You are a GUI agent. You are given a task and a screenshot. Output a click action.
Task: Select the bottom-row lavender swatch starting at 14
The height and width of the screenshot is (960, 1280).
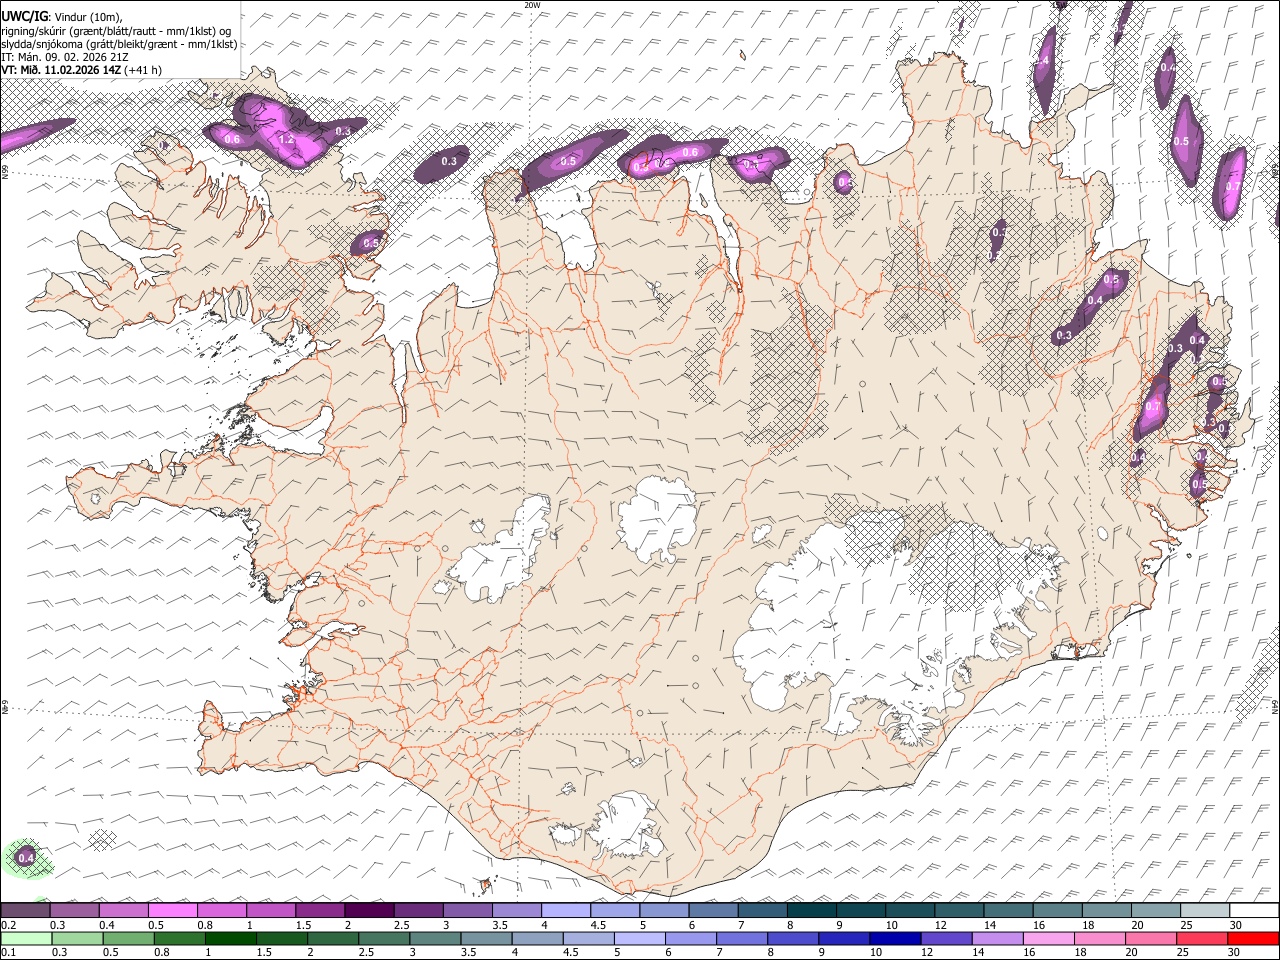click(x=999, y=938)
